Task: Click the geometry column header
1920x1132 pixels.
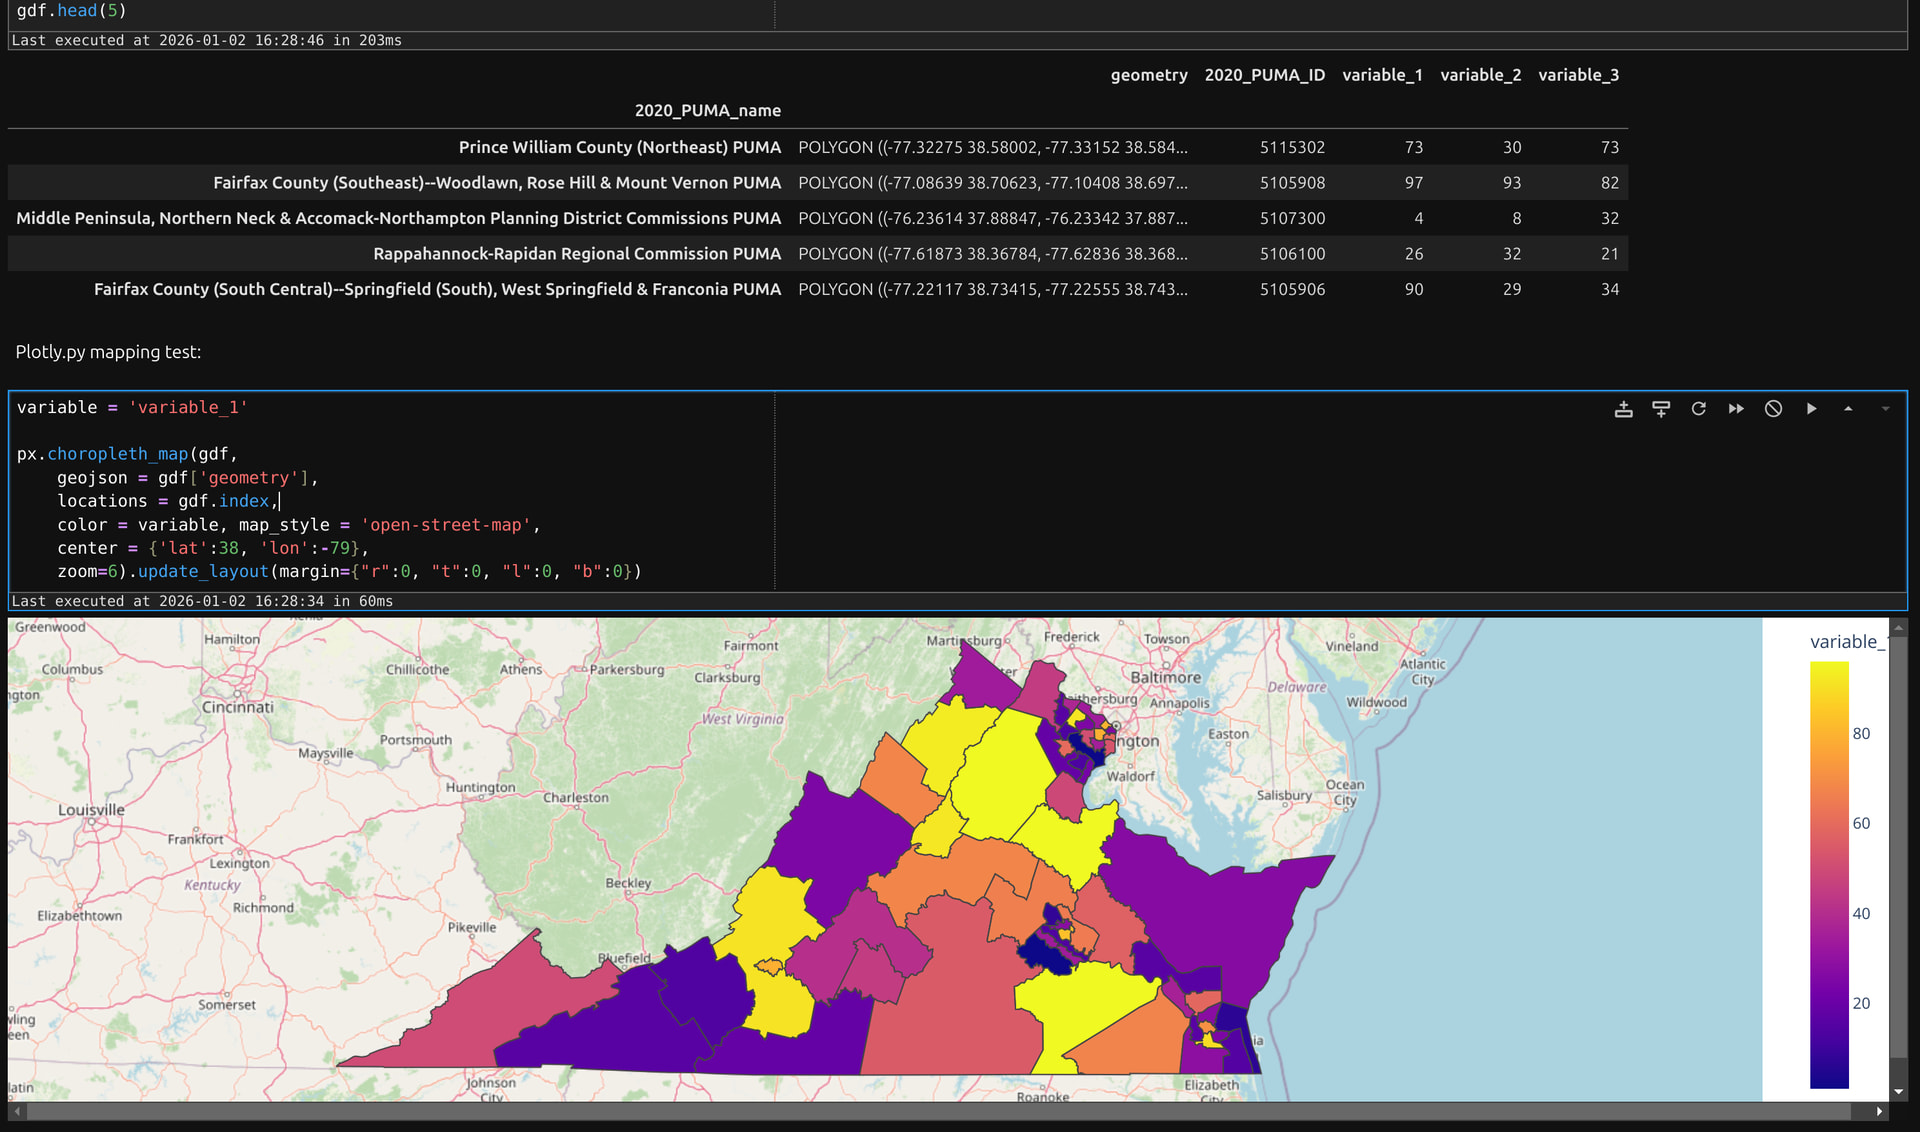Action: 1148,75
